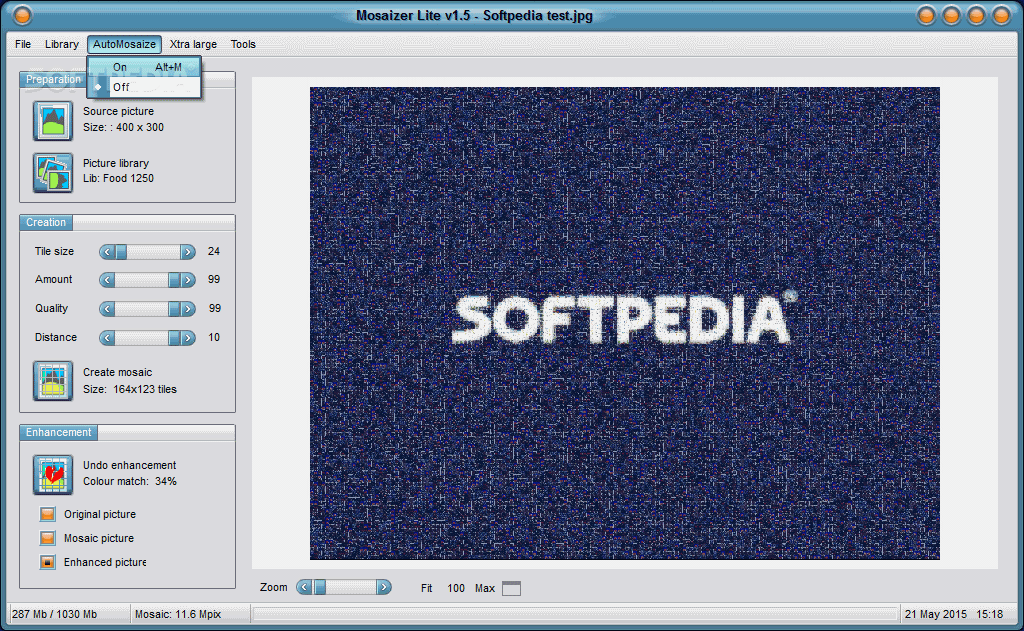Screen dimensions: 1024x631
Task: Click the Distance slider handle
Action: pos(174,337)
